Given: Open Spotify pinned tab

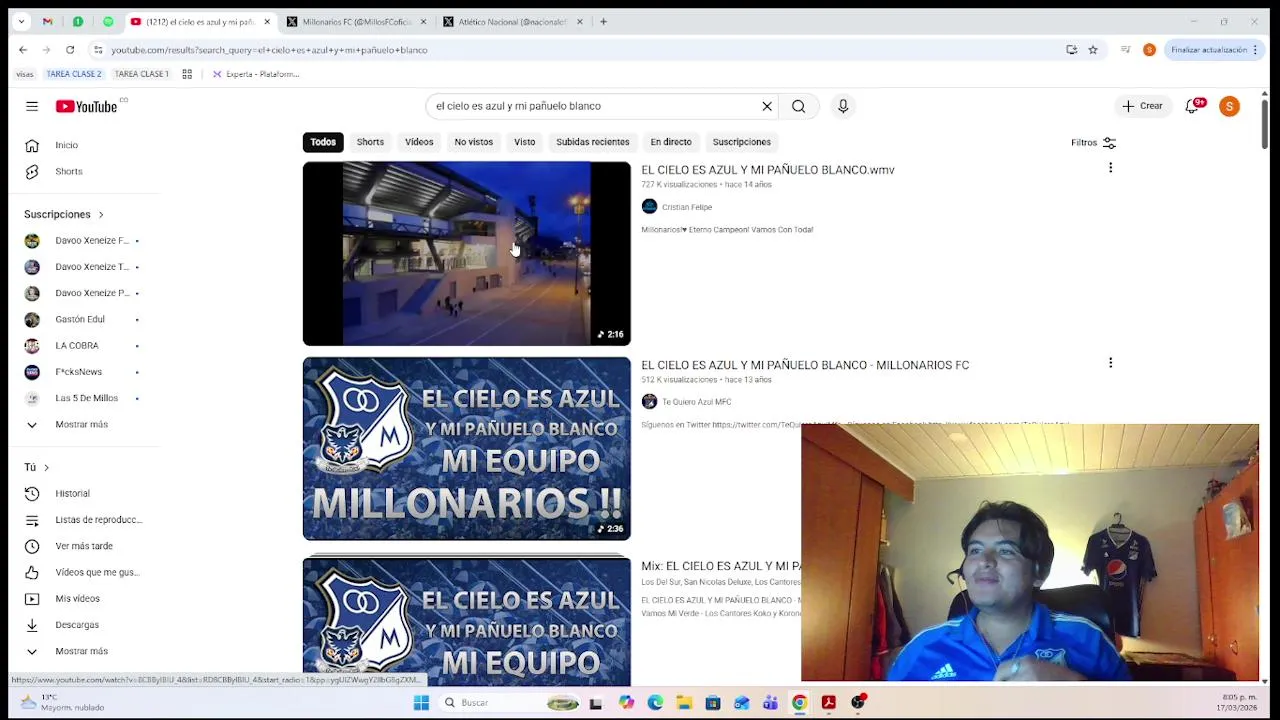Looking at the screenshot, I should [108, 21].
